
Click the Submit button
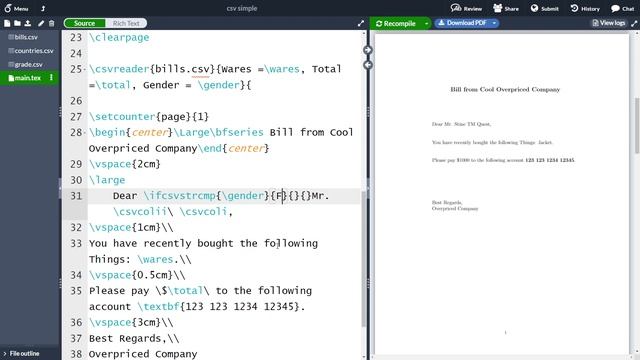544,8
